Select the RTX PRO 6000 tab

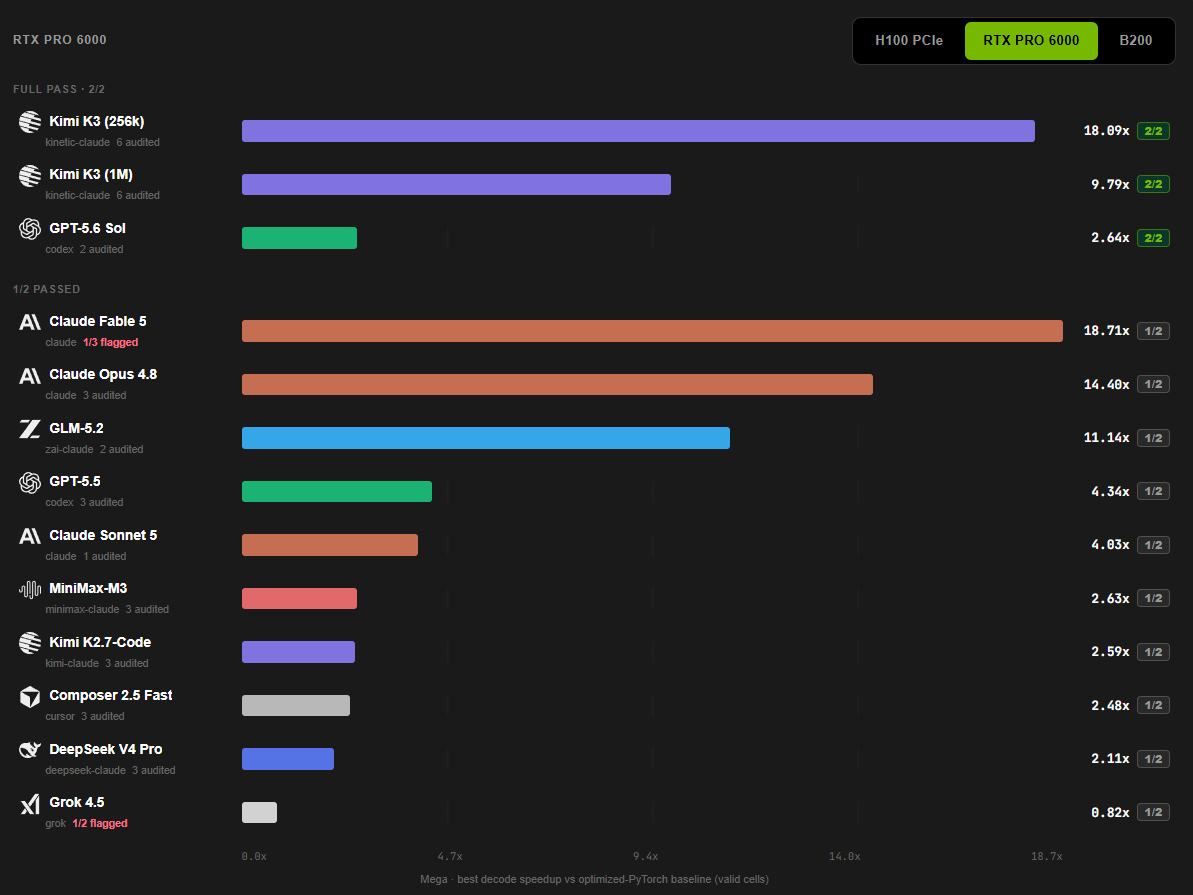pyautogui.click(x=1031, y=40)
